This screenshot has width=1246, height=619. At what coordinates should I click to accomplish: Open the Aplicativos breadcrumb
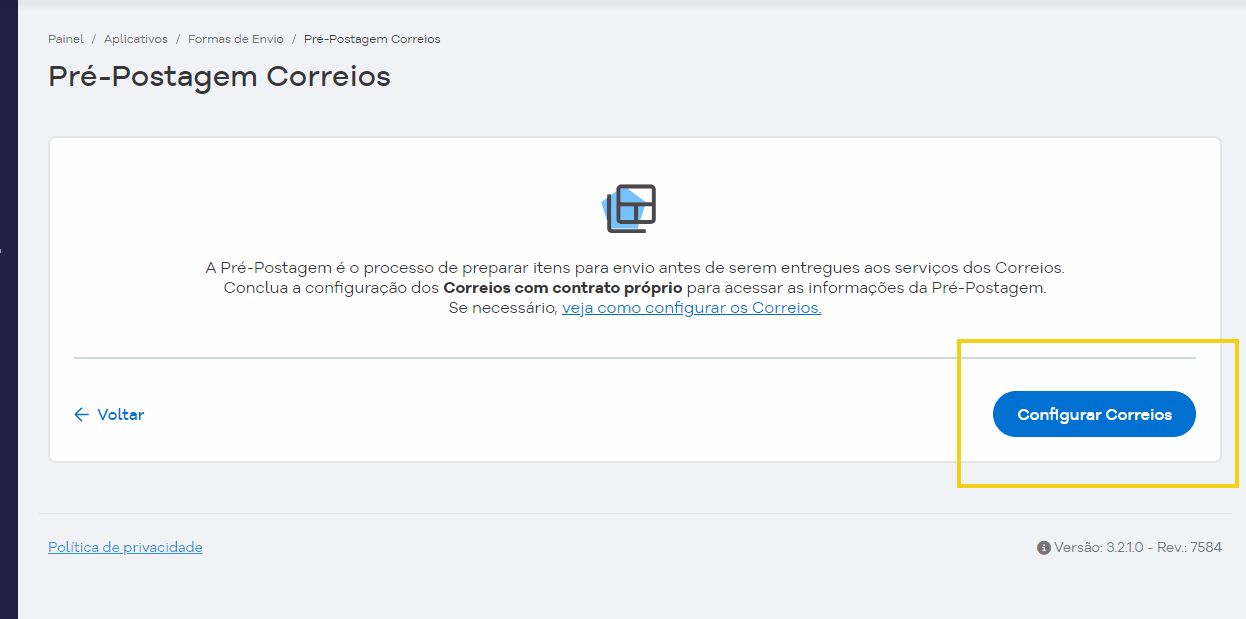point(136,39)
